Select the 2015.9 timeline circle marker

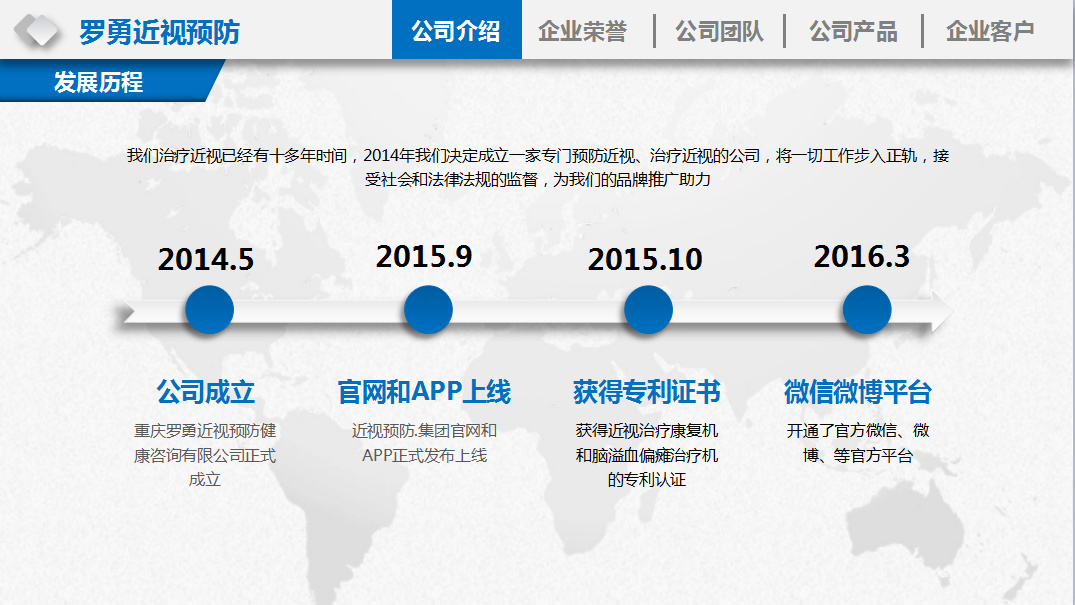coord(428,310)
